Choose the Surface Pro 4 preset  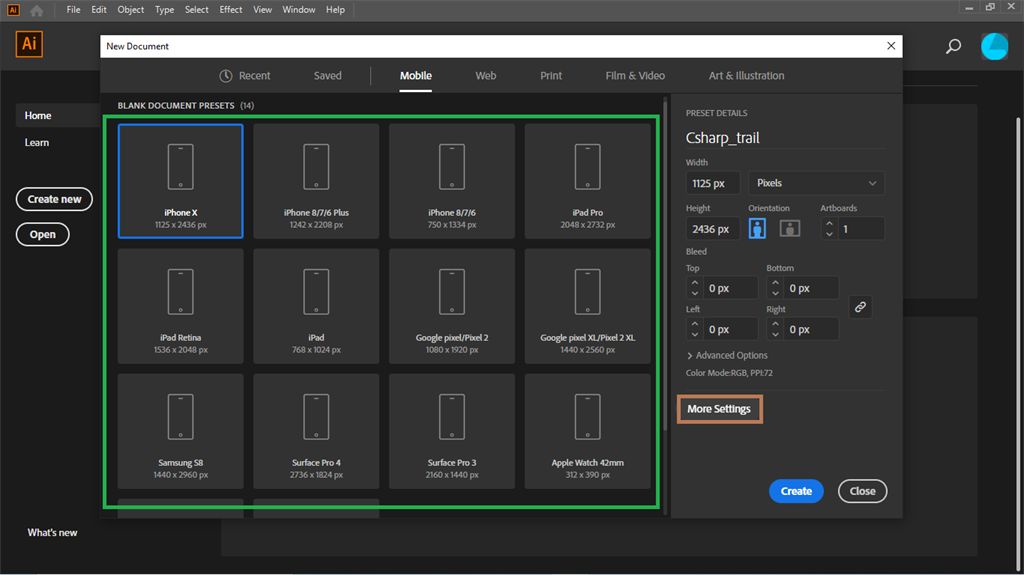tap(316, 431)
